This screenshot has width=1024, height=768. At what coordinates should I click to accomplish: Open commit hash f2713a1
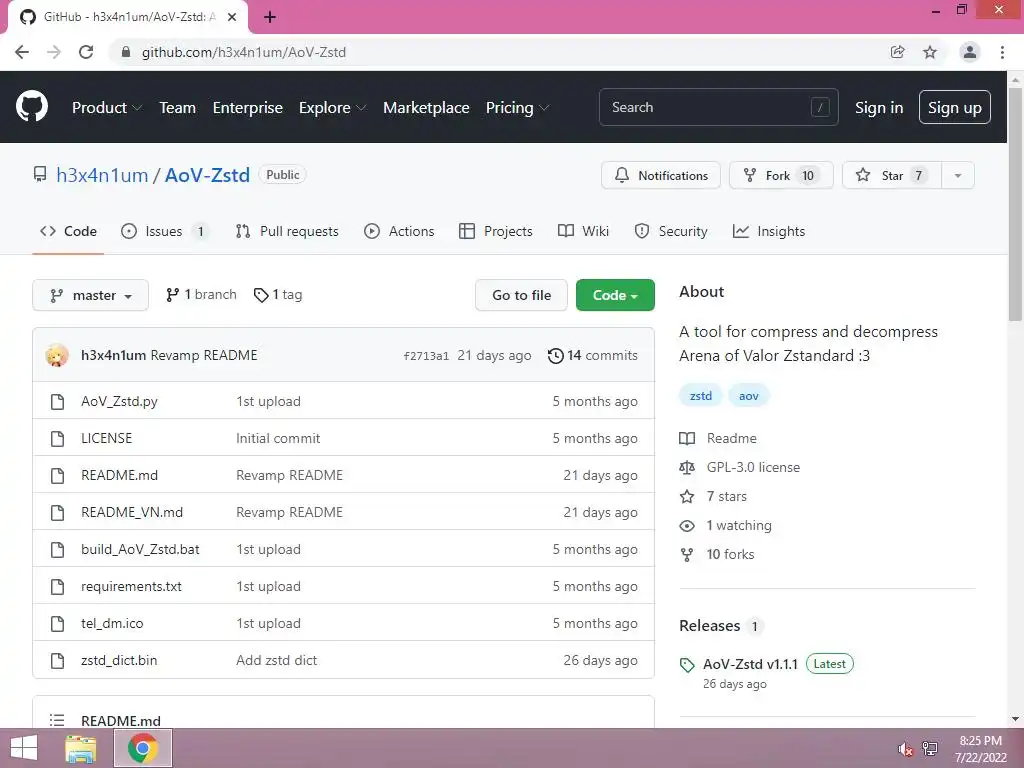[x=426, y=356]
